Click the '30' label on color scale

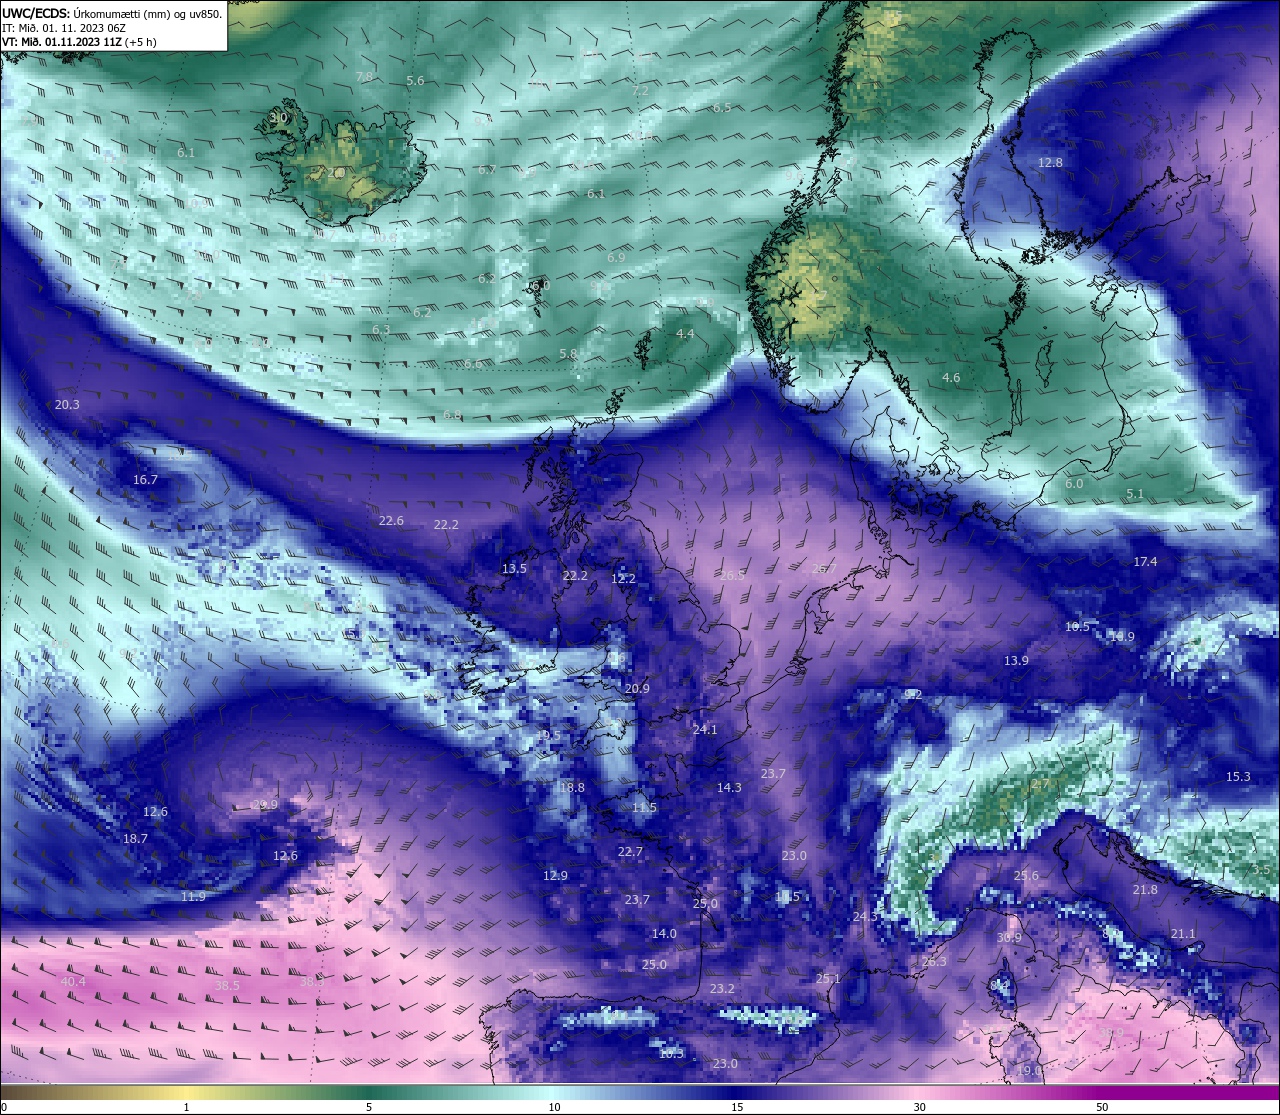[x=919, y=1107]
